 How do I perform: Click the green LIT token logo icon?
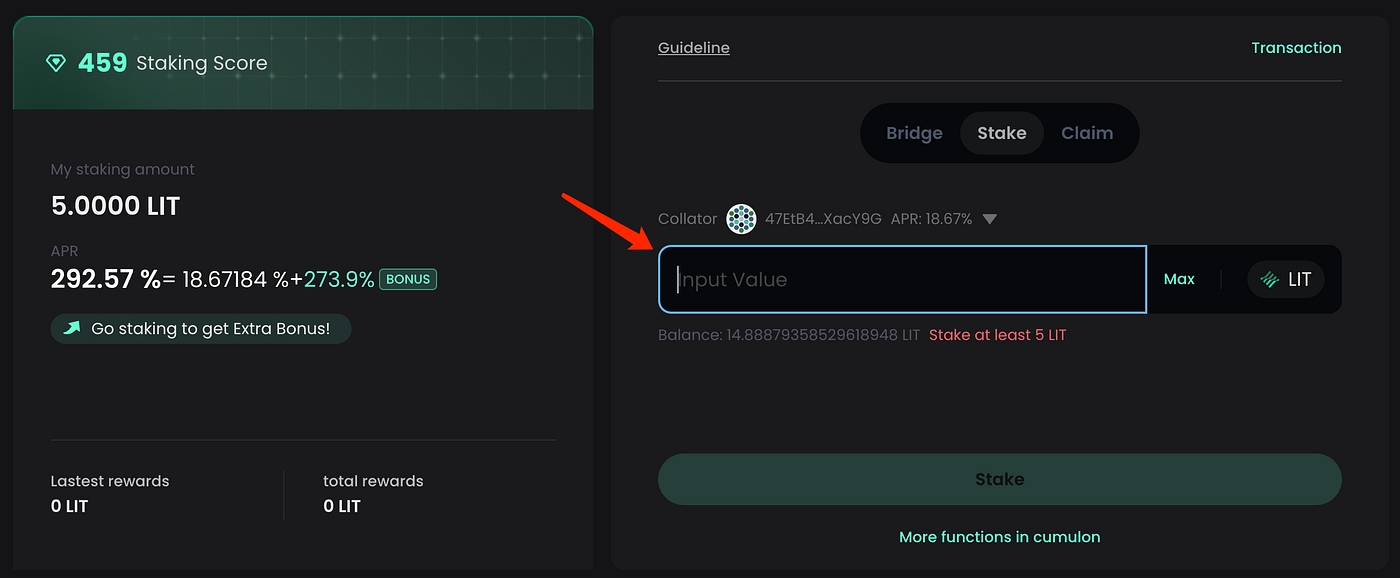pyautogui.click(x=1270, y=280)
